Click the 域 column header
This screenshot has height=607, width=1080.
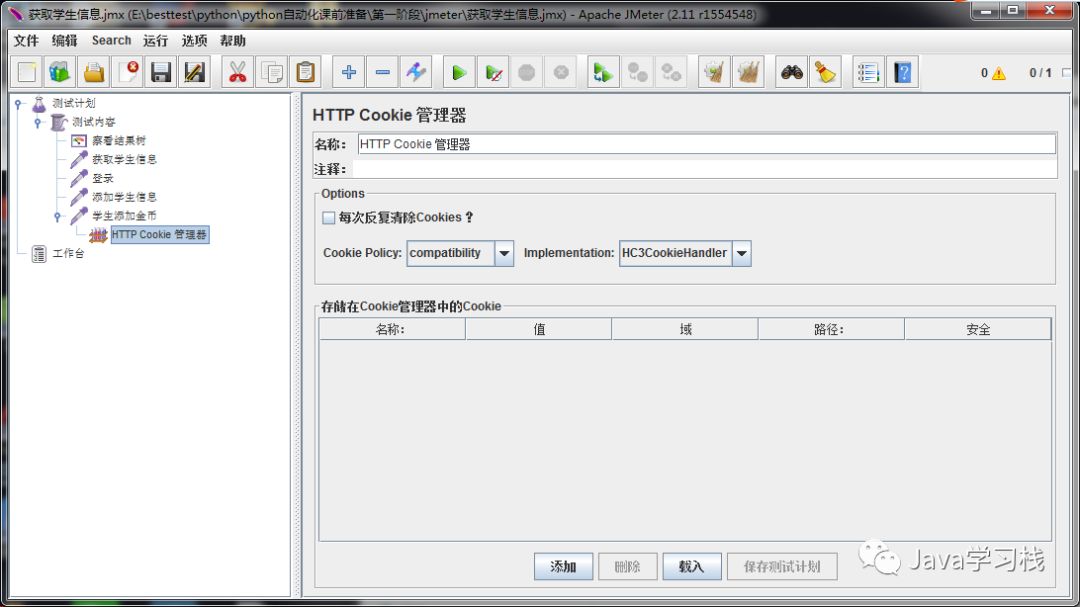(x=685, y=329)
